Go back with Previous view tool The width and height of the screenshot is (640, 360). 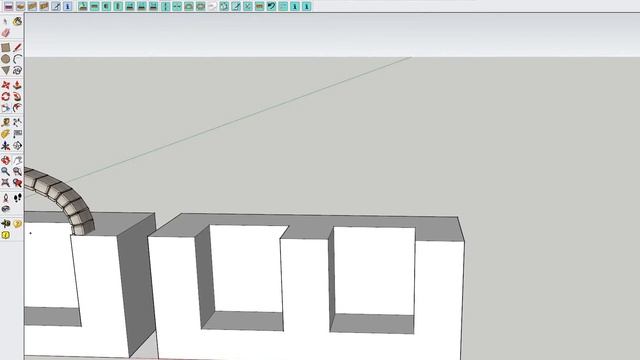(17, 183)
